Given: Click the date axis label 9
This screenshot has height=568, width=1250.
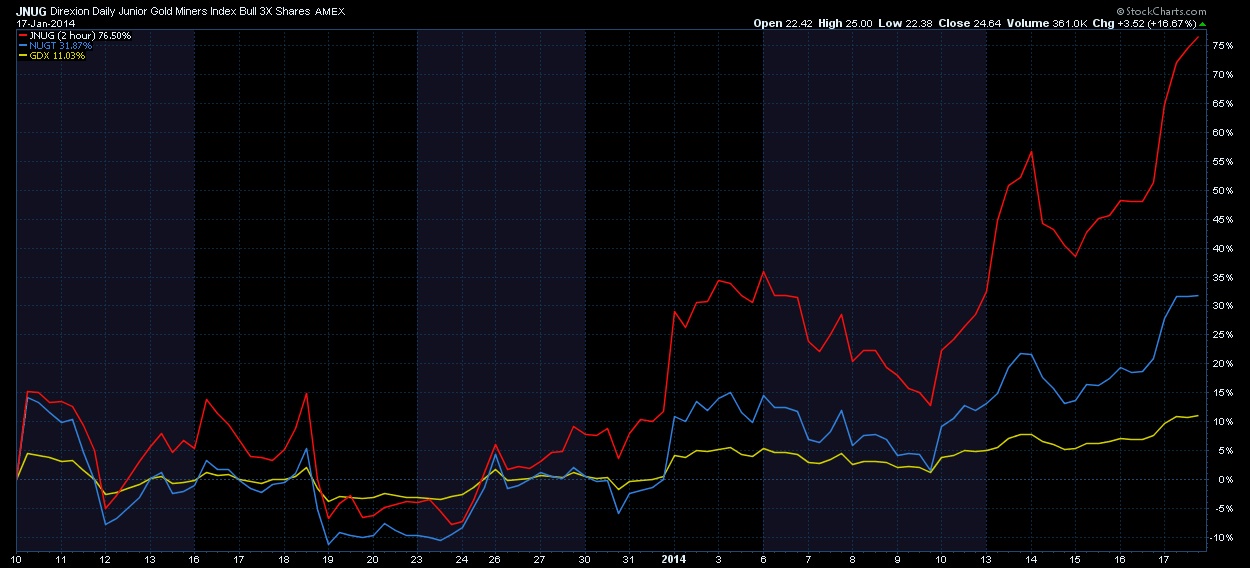Looking at the screenshot, I should coord(896,561).
